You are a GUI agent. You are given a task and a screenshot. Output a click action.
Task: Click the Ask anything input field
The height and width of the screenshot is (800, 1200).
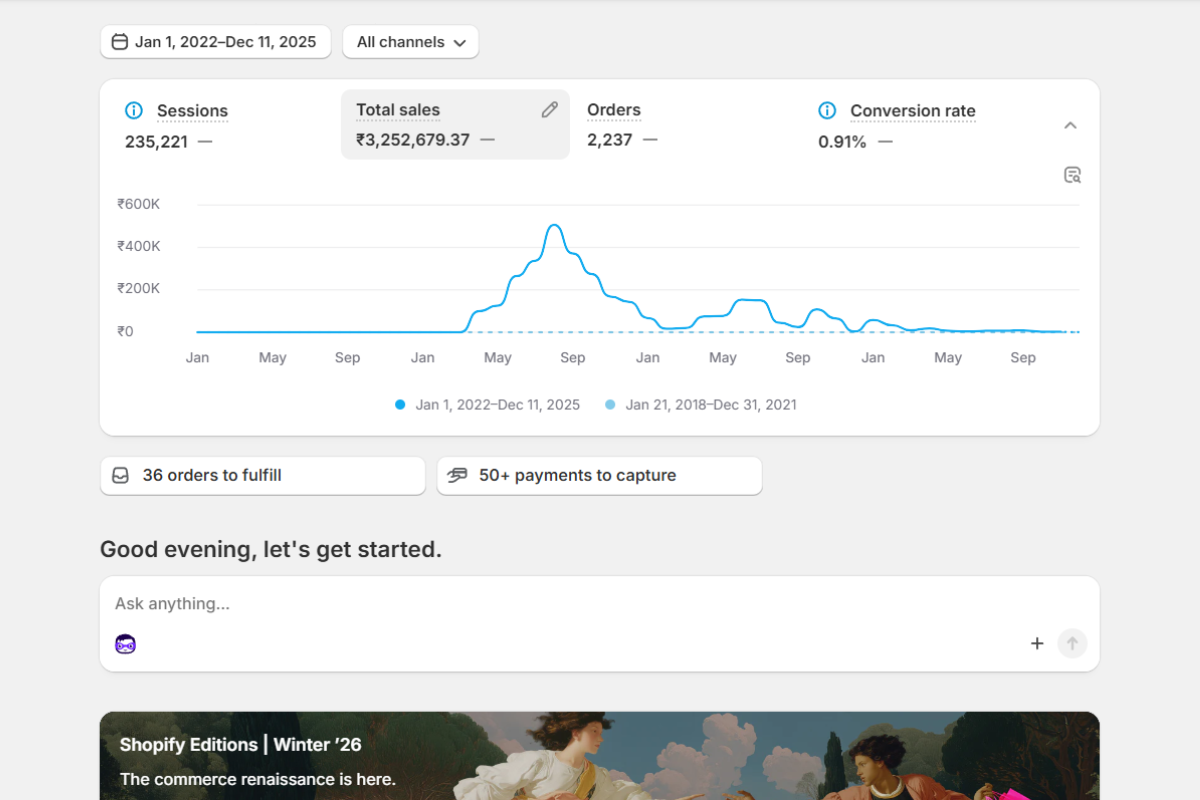(560, 604)
